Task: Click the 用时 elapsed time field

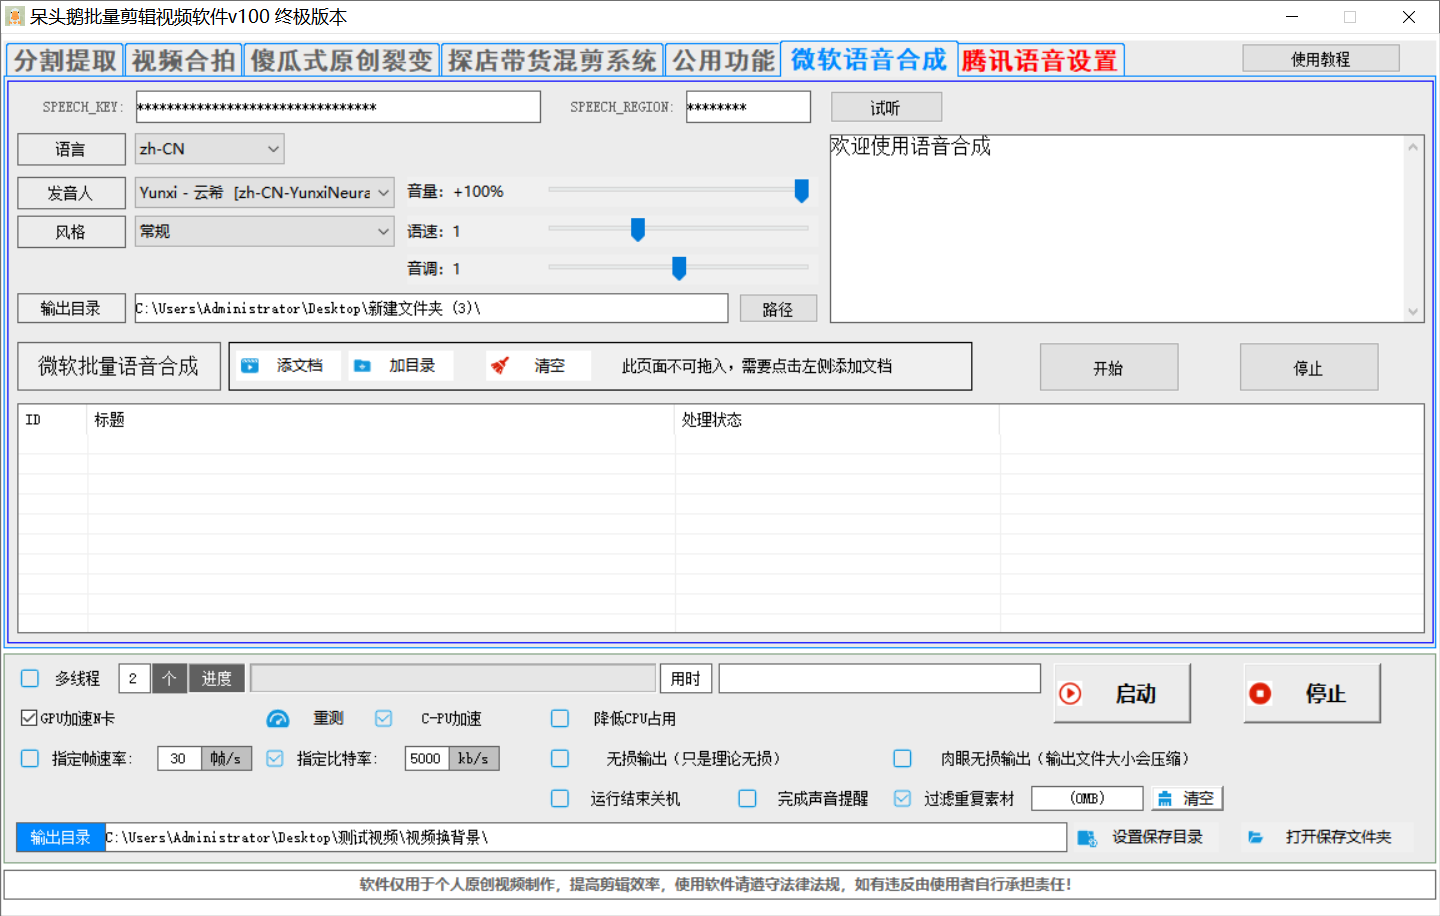Action: [879, 678]
